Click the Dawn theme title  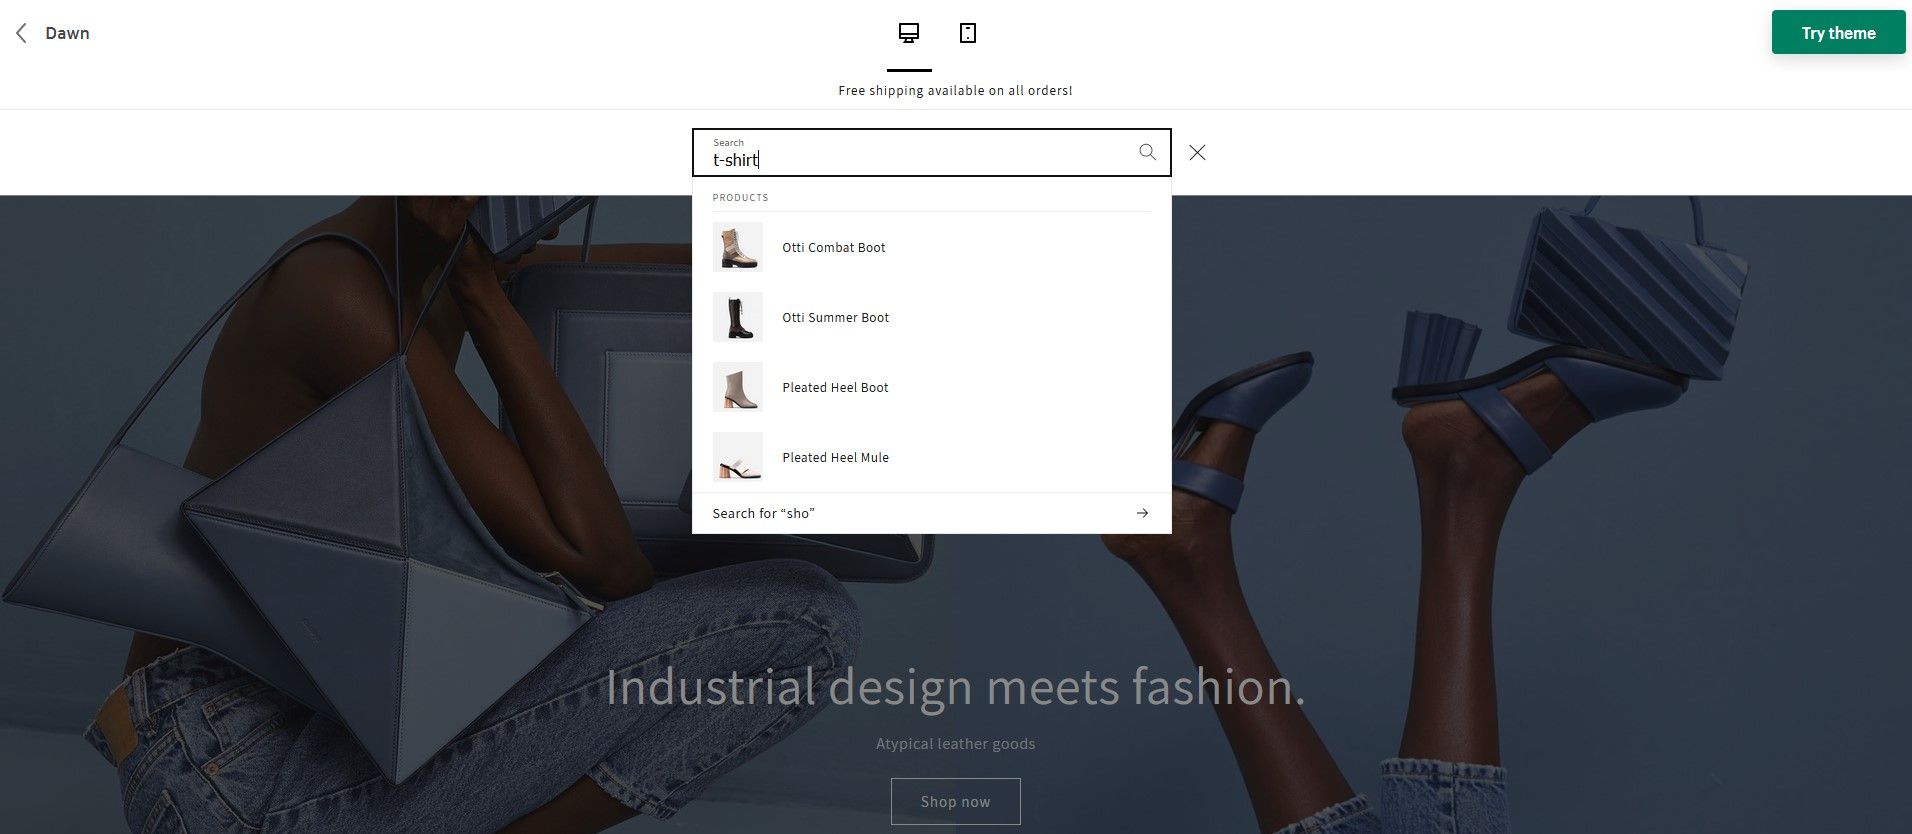[67, 33]
